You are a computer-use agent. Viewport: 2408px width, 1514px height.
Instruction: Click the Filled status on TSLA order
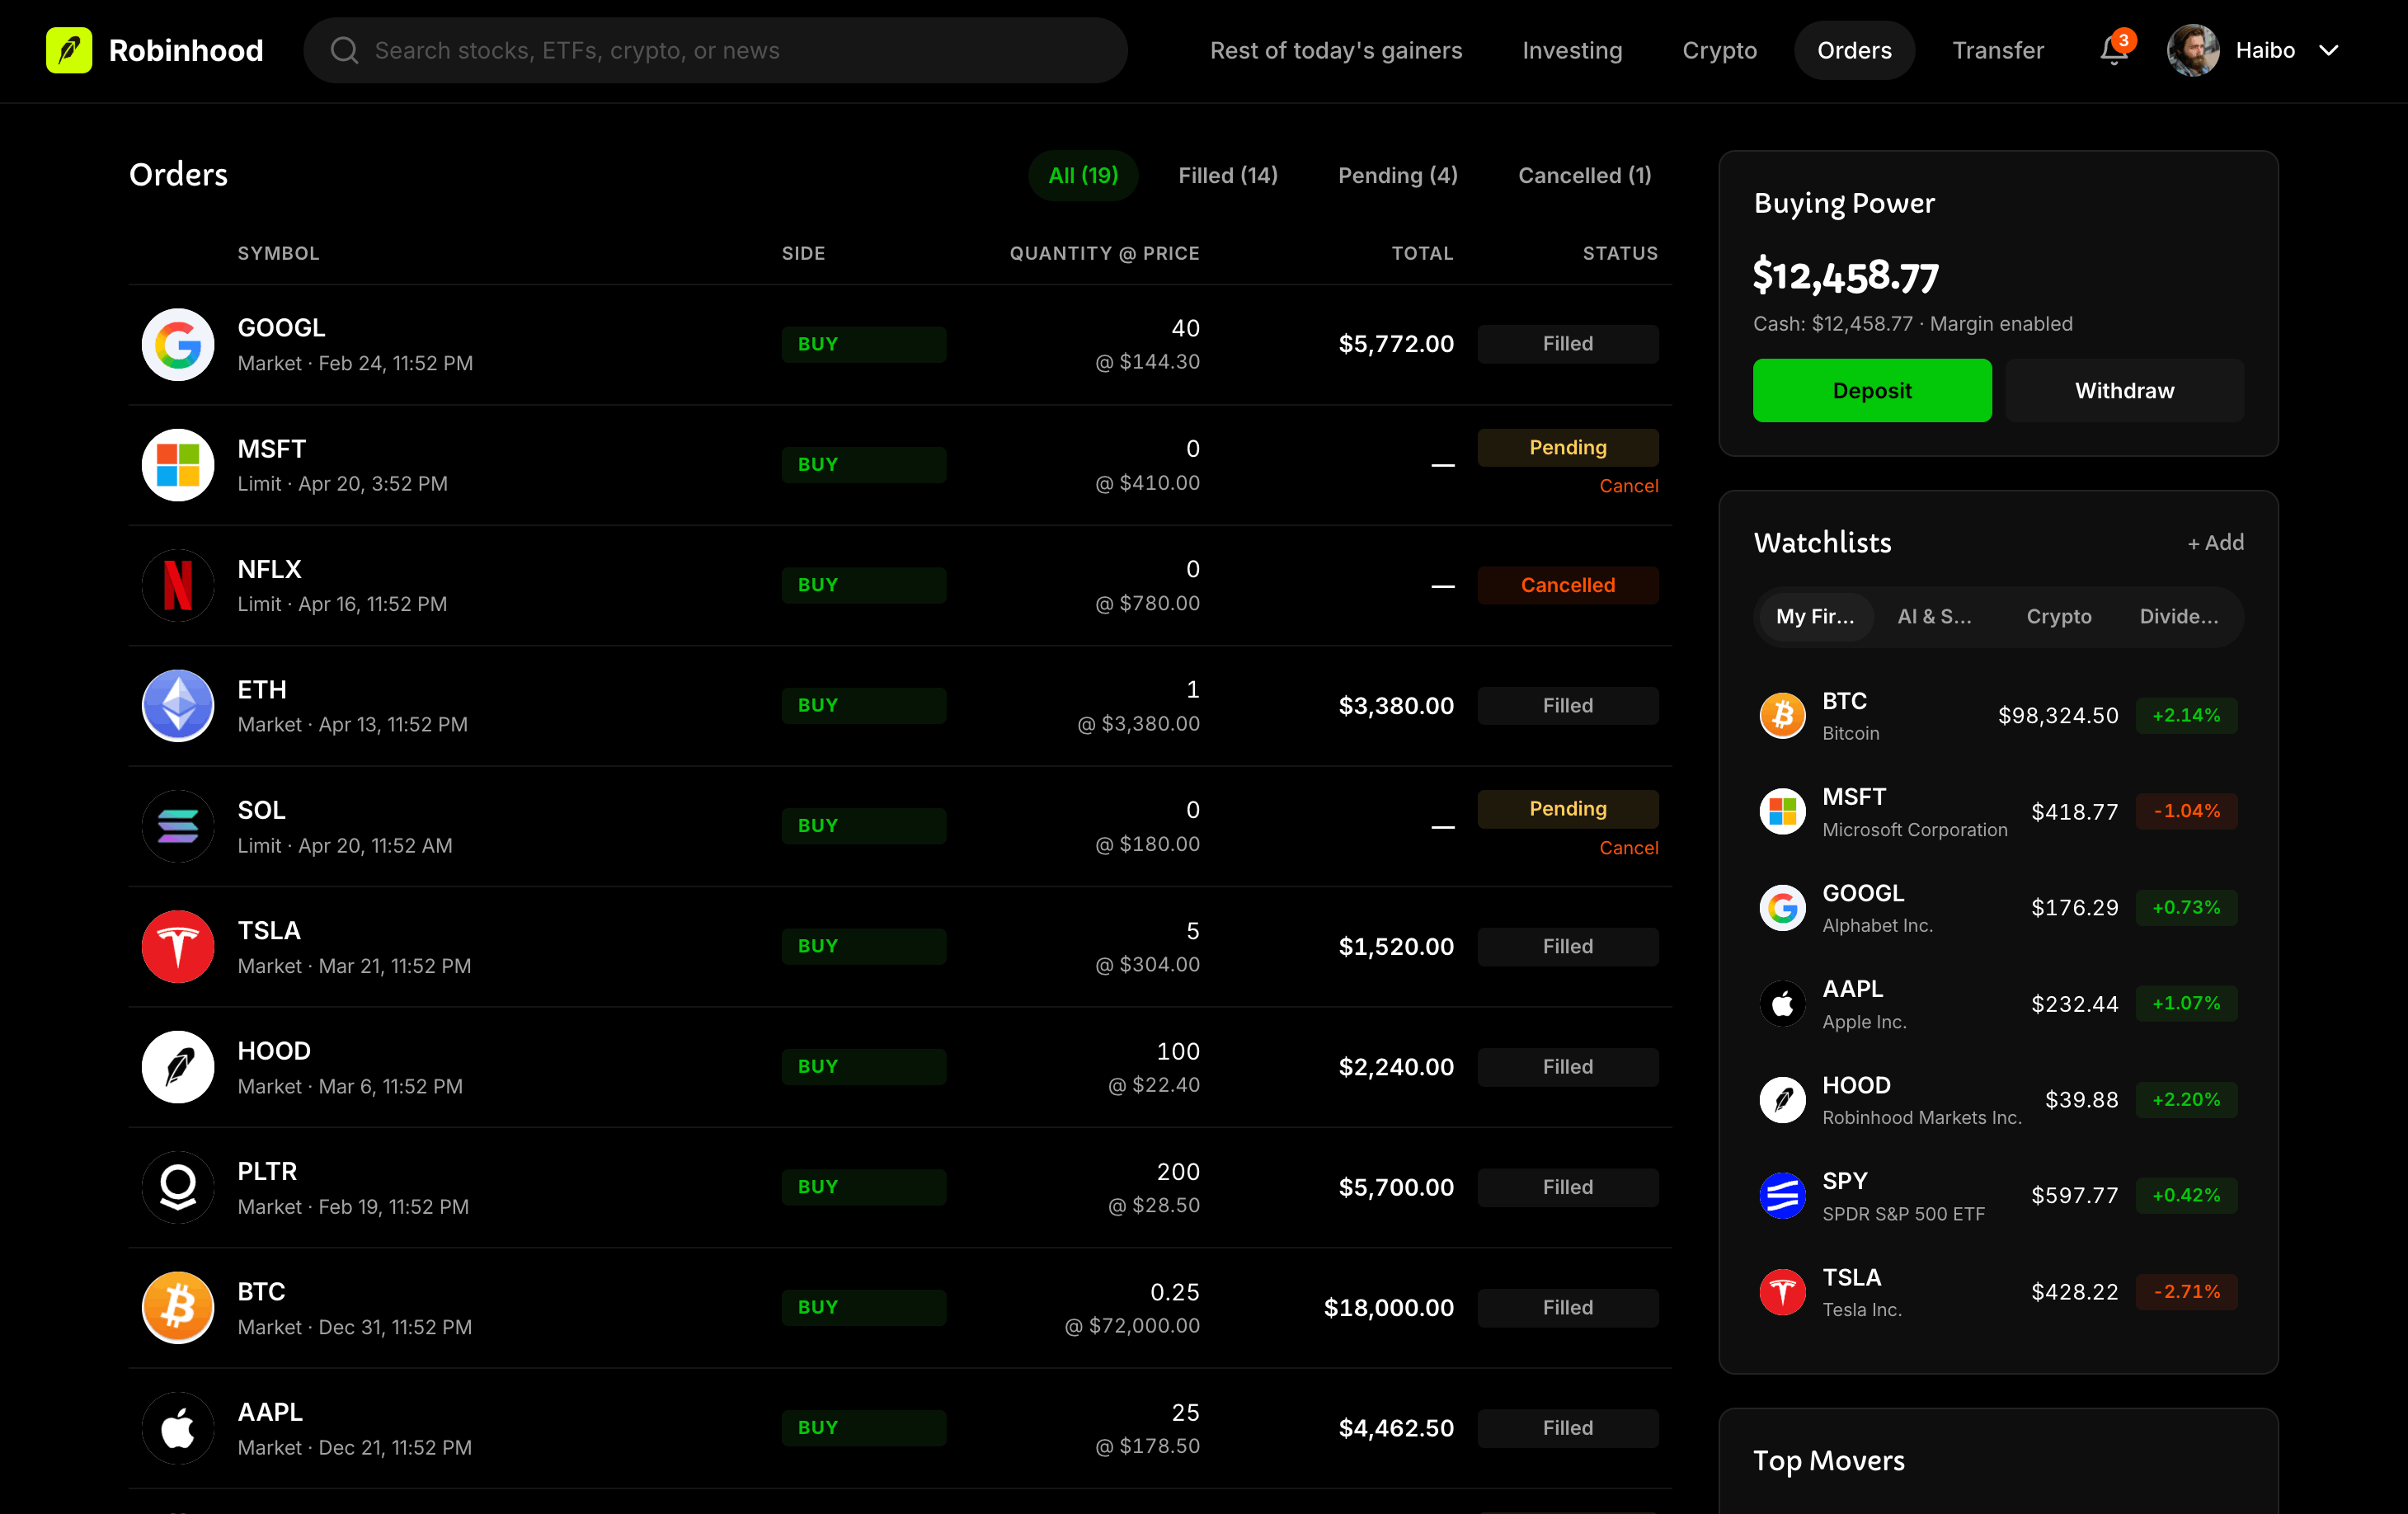[x=1567, y=947]
